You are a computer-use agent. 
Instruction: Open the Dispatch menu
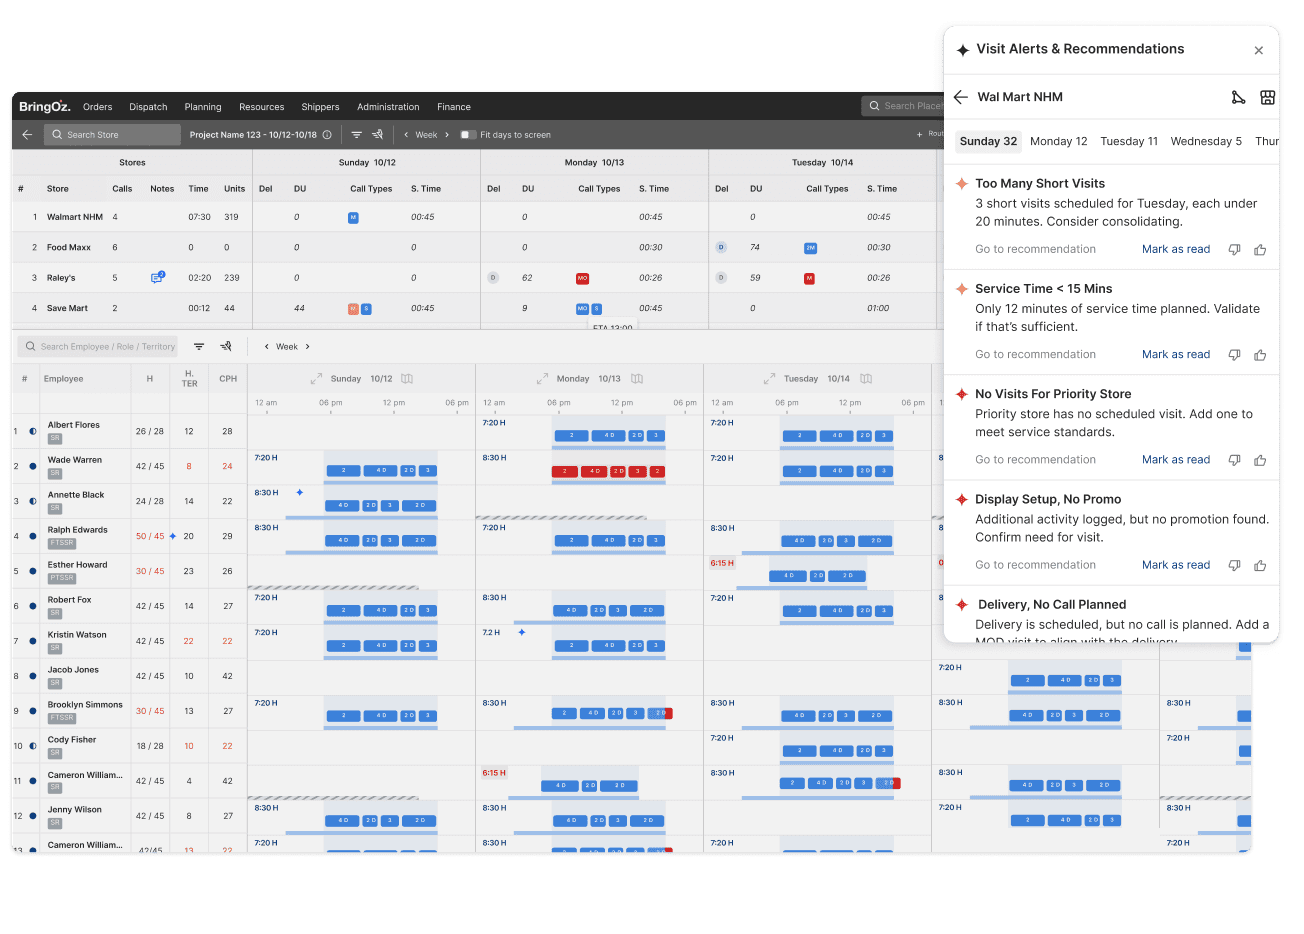(148, 107)
